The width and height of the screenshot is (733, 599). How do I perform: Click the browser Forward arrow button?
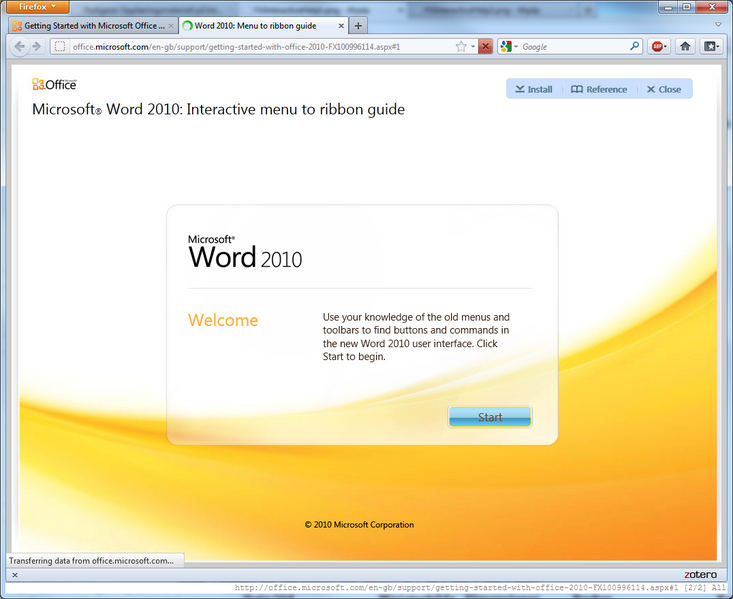click(x=37, y=46)
